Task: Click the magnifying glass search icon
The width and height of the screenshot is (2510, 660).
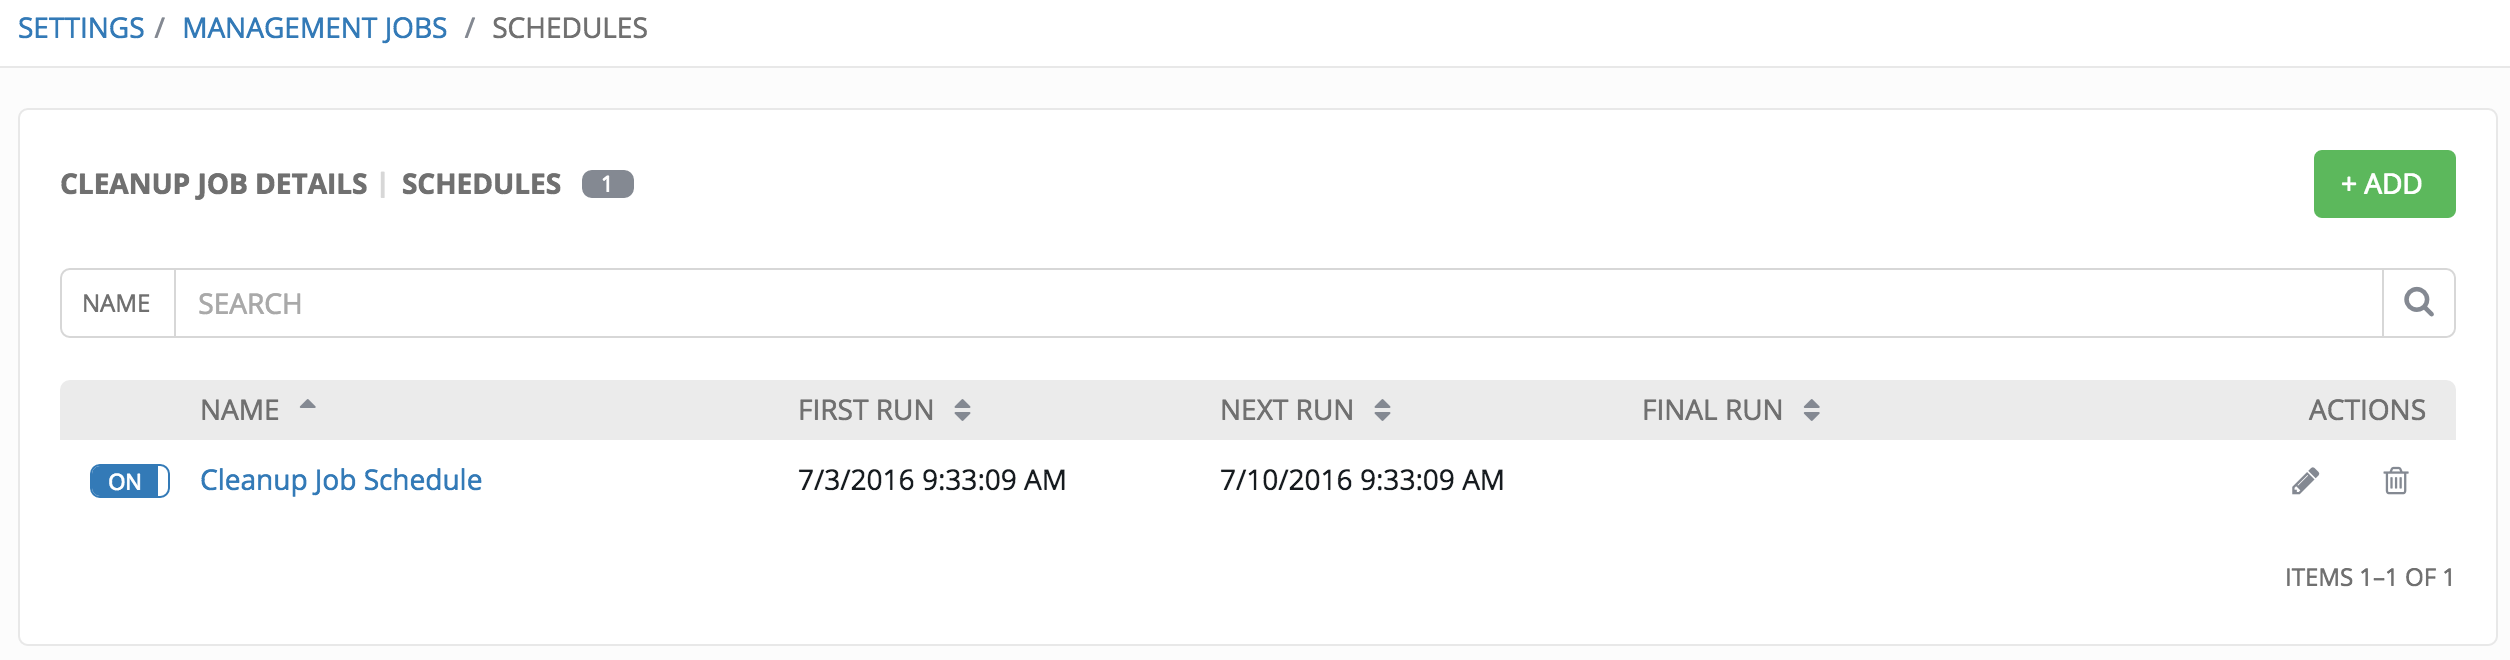Action: (2419, 302)
